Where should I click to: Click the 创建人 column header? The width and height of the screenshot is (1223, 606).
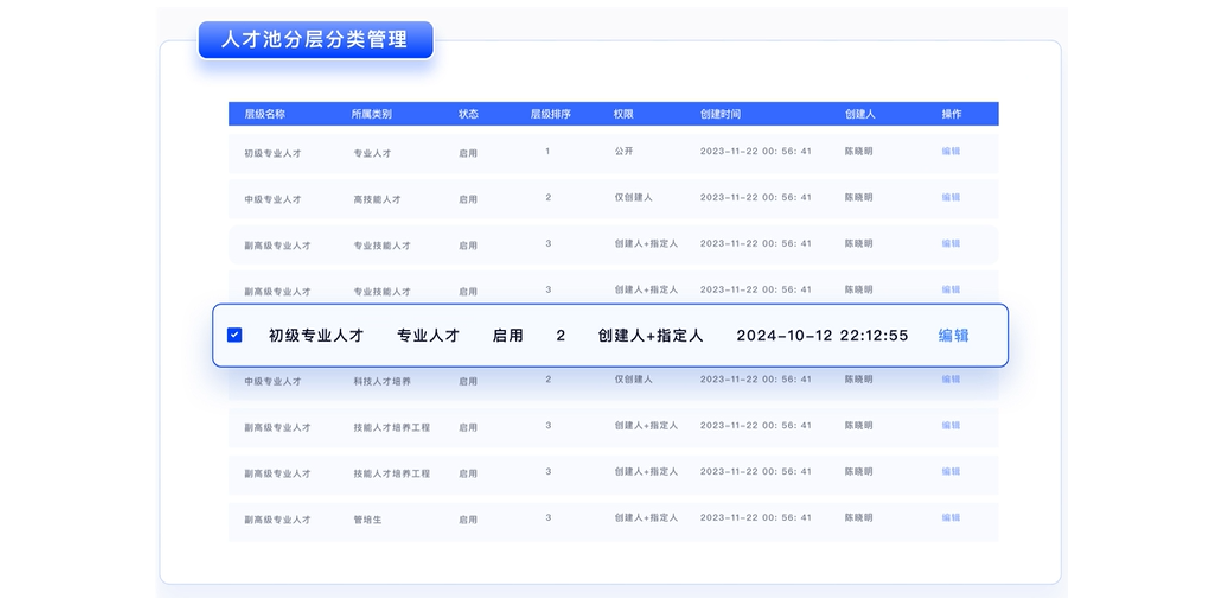pyautogui.click(x=859, y=115)
